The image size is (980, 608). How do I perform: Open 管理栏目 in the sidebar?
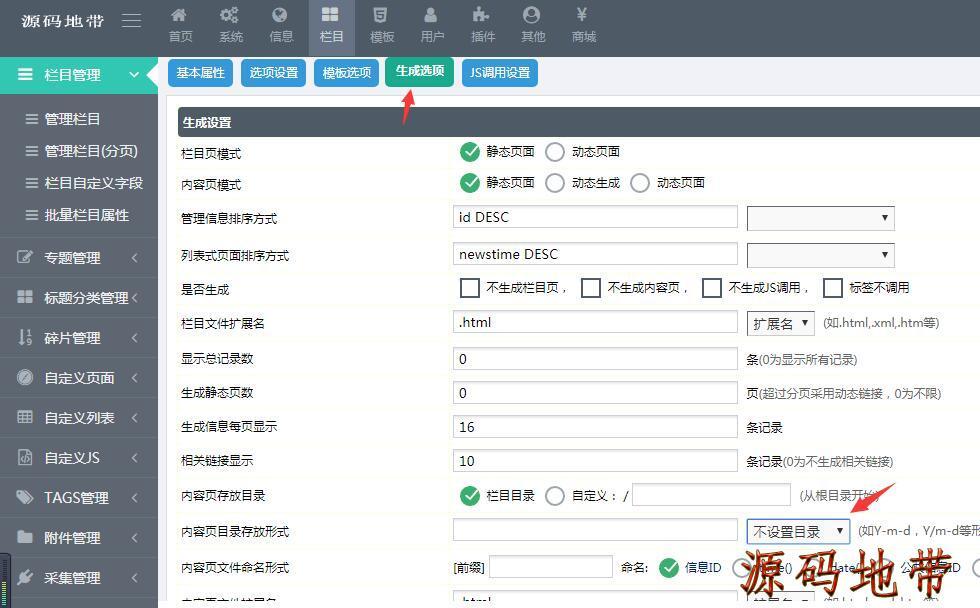pyautogui.click(x=72, y=119)
